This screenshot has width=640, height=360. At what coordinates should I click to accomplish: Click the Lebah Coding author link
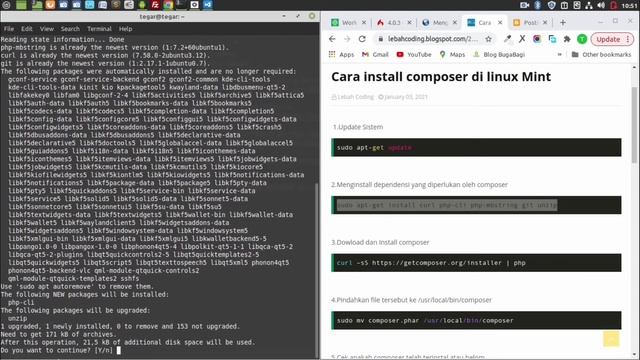click(x=353, y=97)
